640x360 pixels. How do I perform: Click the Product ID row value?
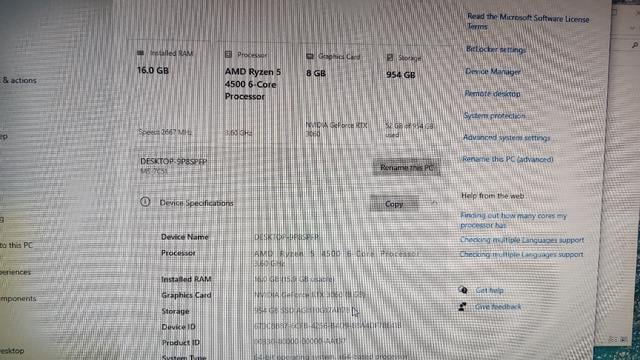[x=300, y=341]
